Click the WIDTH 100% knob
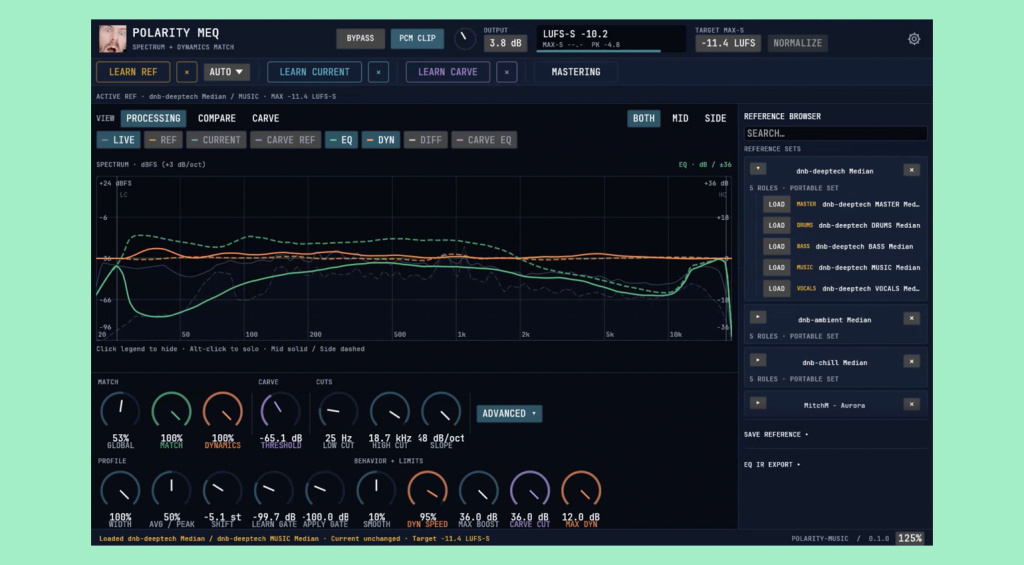Screen dimensions: 1024x565 click(120, 491)
